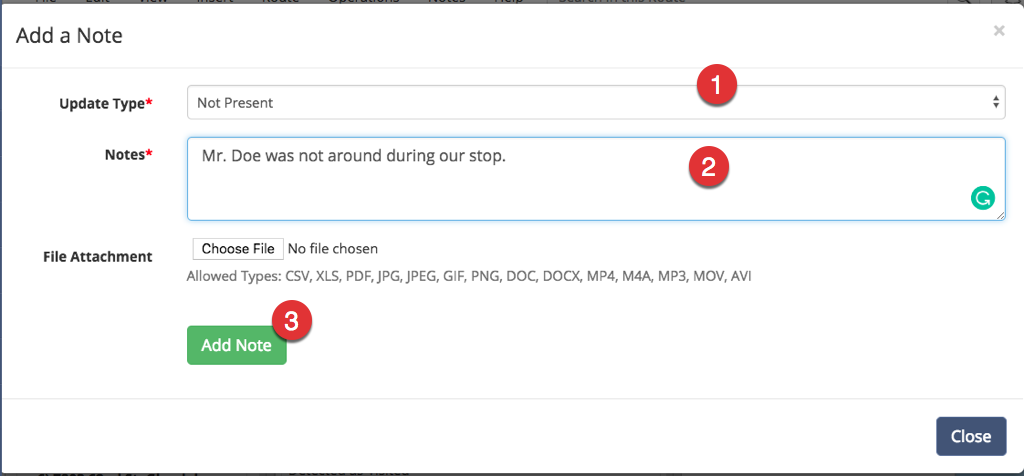Click the 'No file chosen' text
The width and height of the screenshot is (1024, 476).
(333, 249)
